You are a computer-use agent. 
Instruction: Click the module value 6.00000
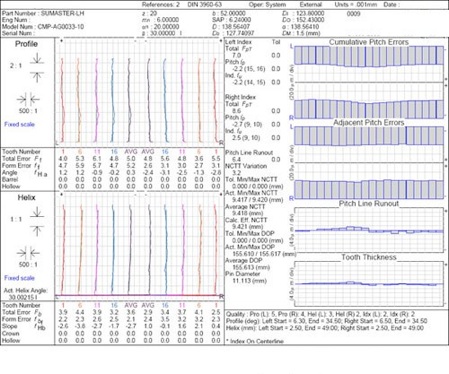click(166, 20)
